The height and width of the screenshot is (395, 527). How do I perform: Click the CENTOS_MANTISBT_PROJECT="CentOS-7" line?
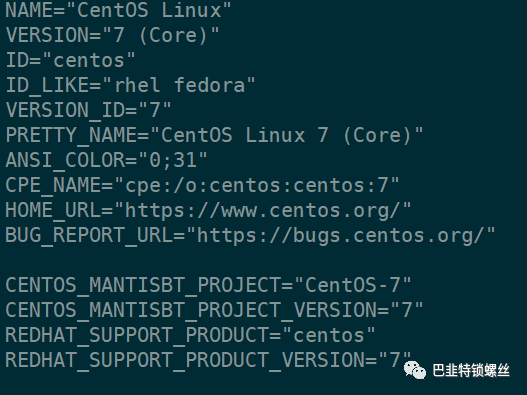208,286
